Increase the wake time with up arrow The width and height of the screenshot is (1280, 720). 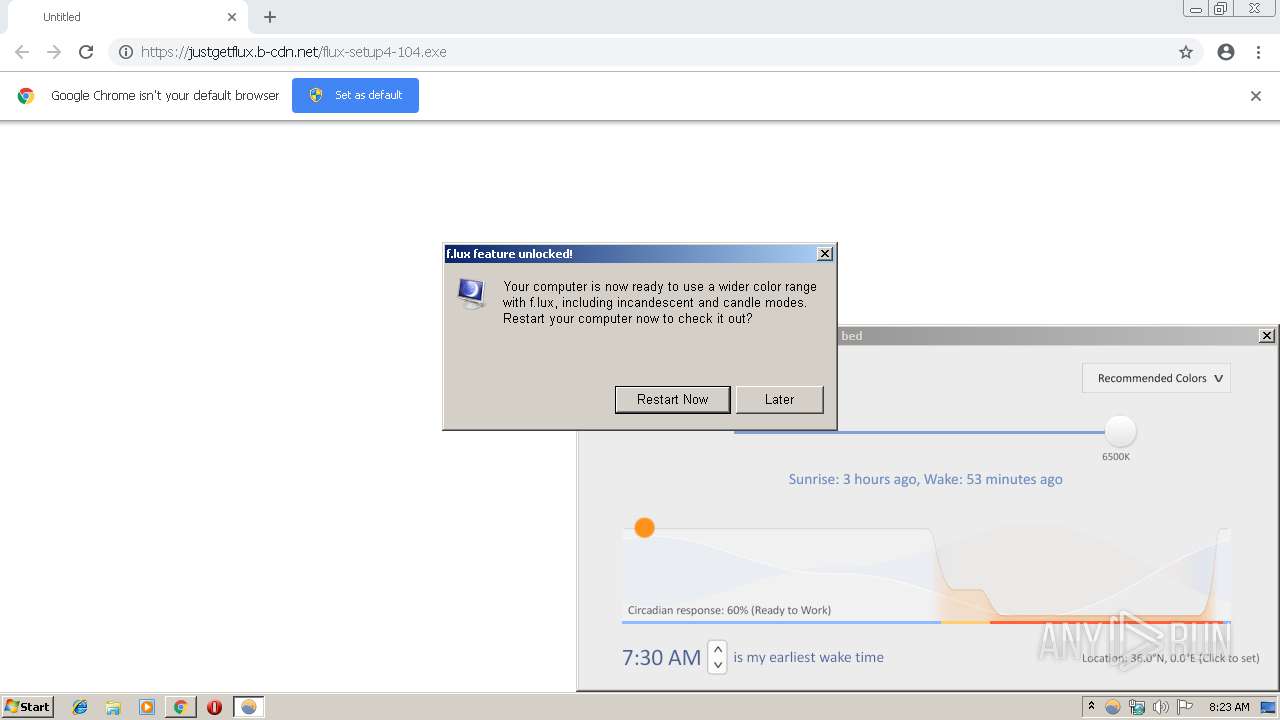[x=717, y=649]
